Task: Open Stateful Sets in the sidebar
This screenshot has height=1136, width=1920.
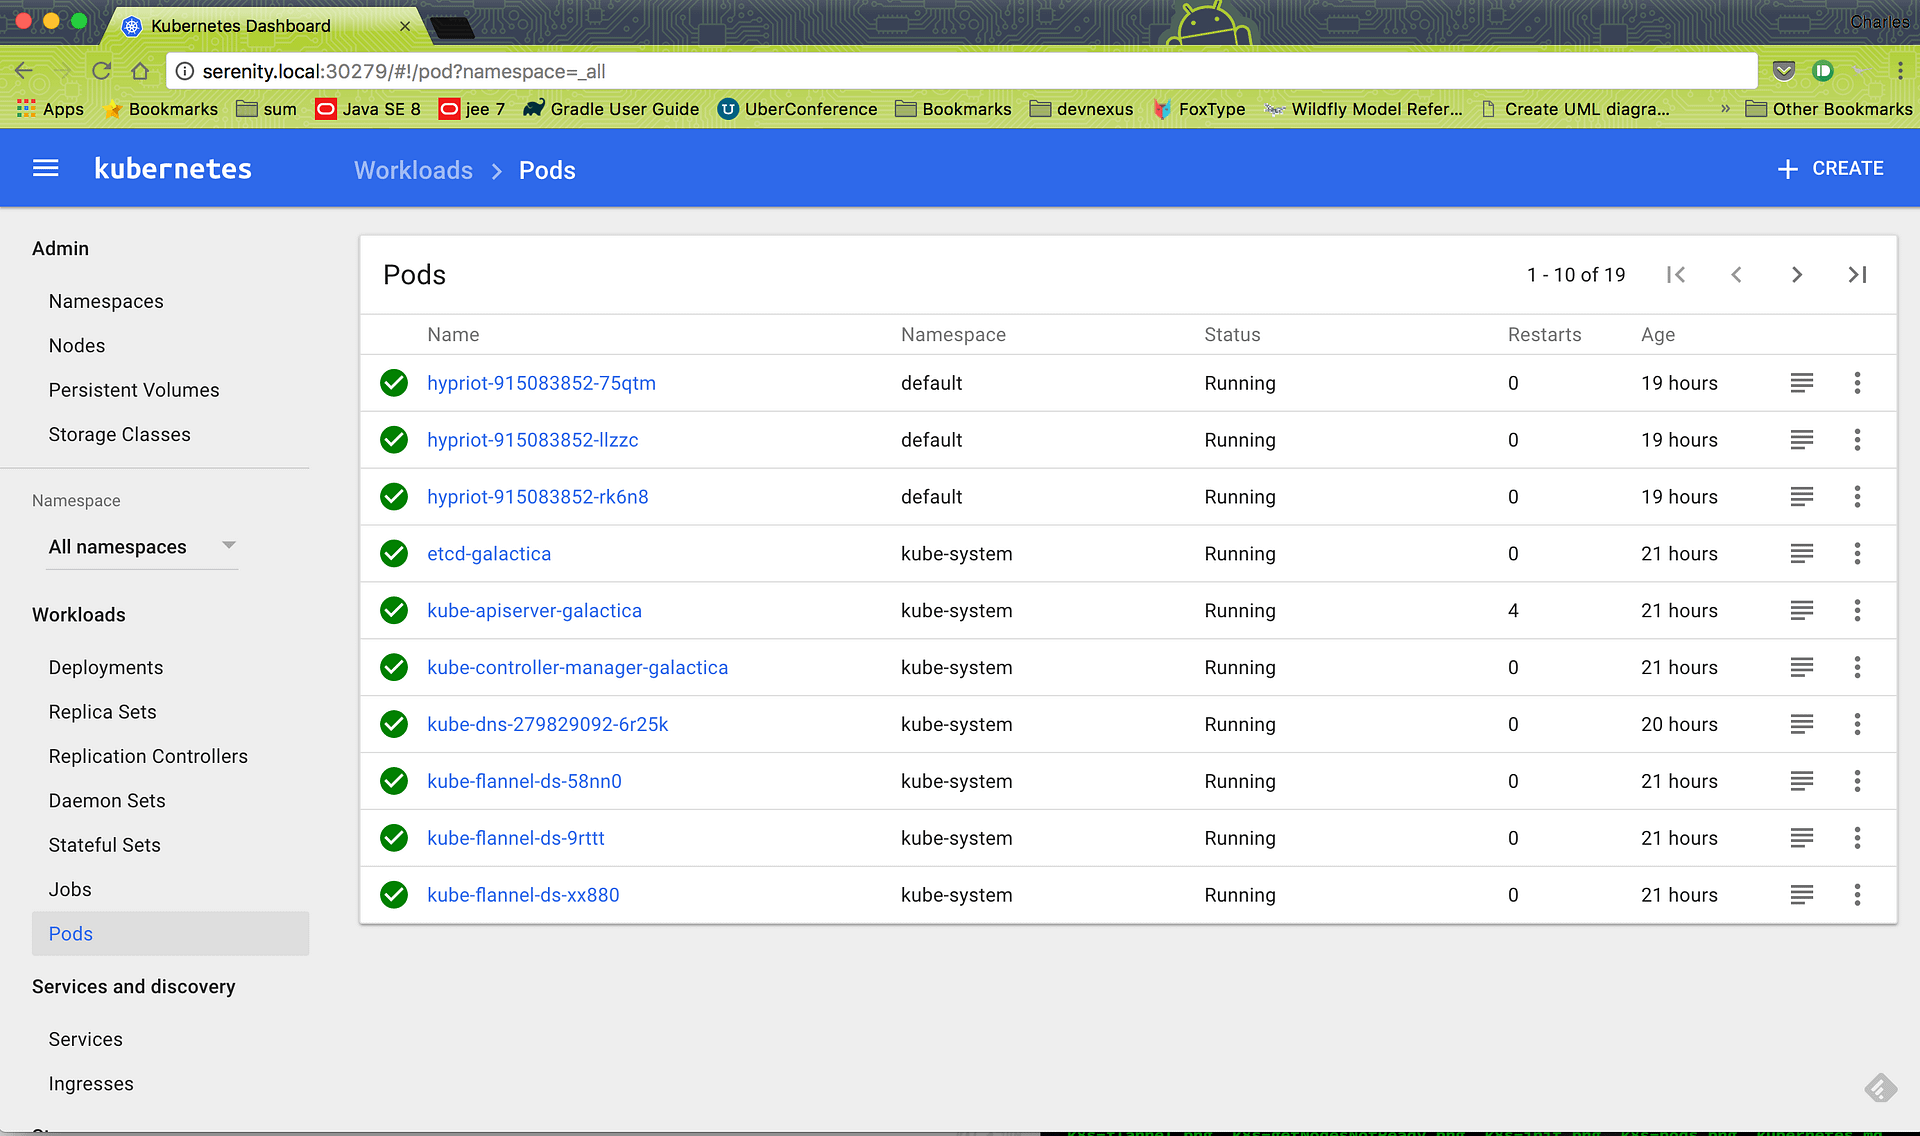Action: pos(104,845)
